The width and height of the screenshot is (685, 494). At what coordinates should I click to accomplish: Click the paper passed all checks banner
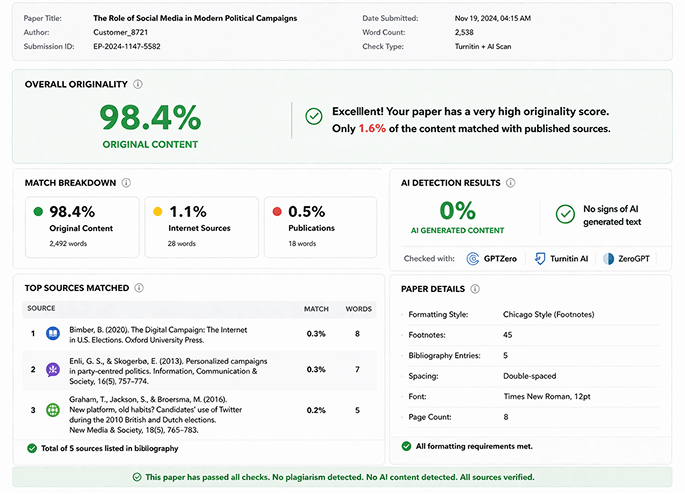pos(342,477)
